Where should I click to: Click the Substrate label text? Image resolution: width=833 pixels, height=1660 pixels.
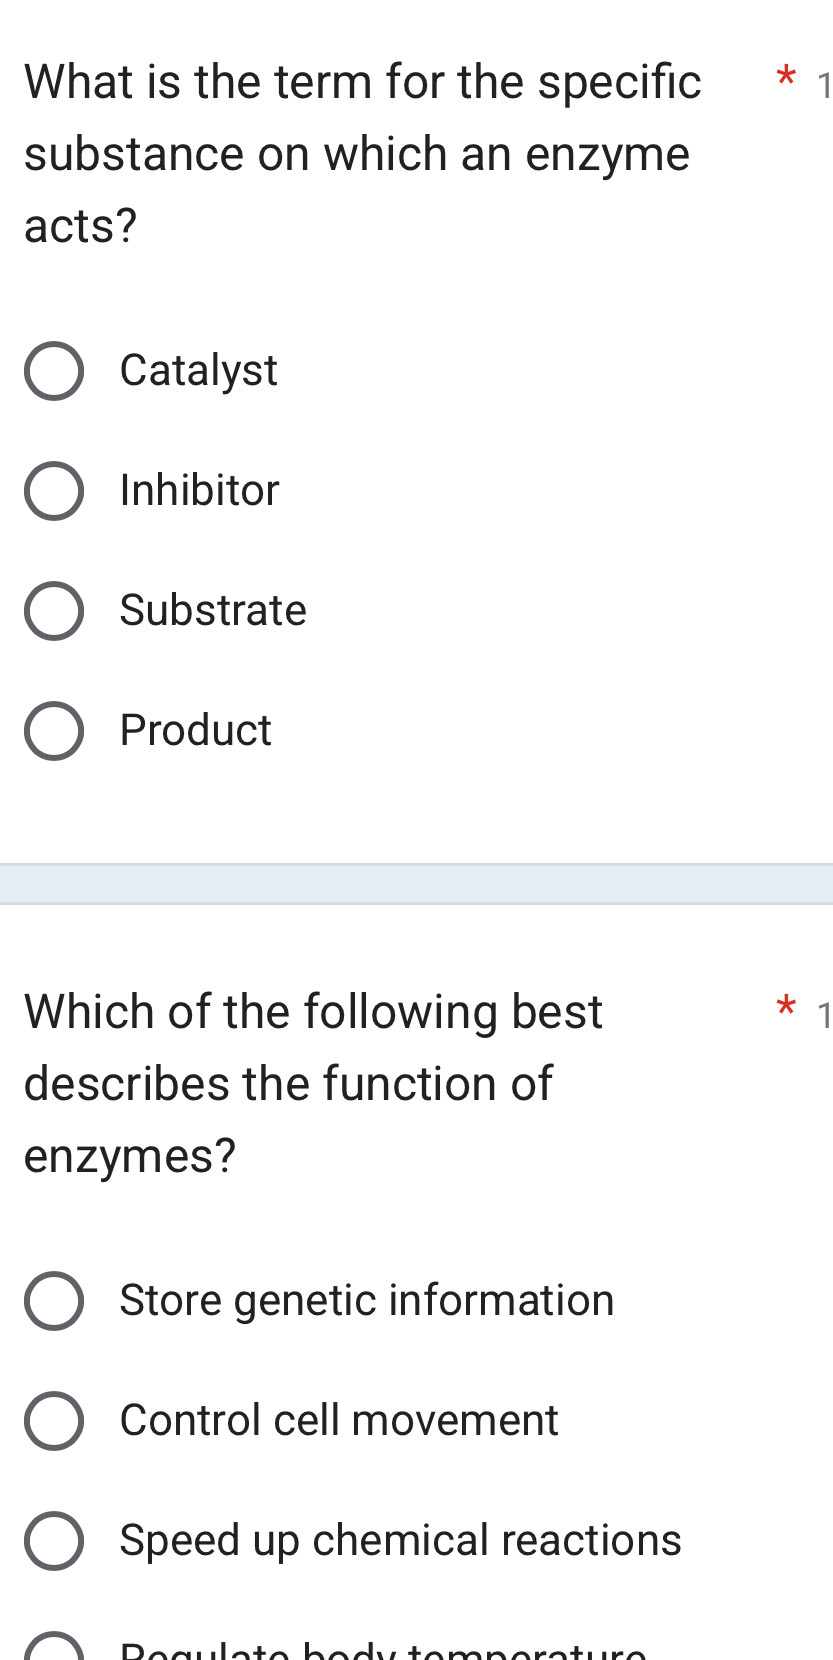click(x=212, y=611)
